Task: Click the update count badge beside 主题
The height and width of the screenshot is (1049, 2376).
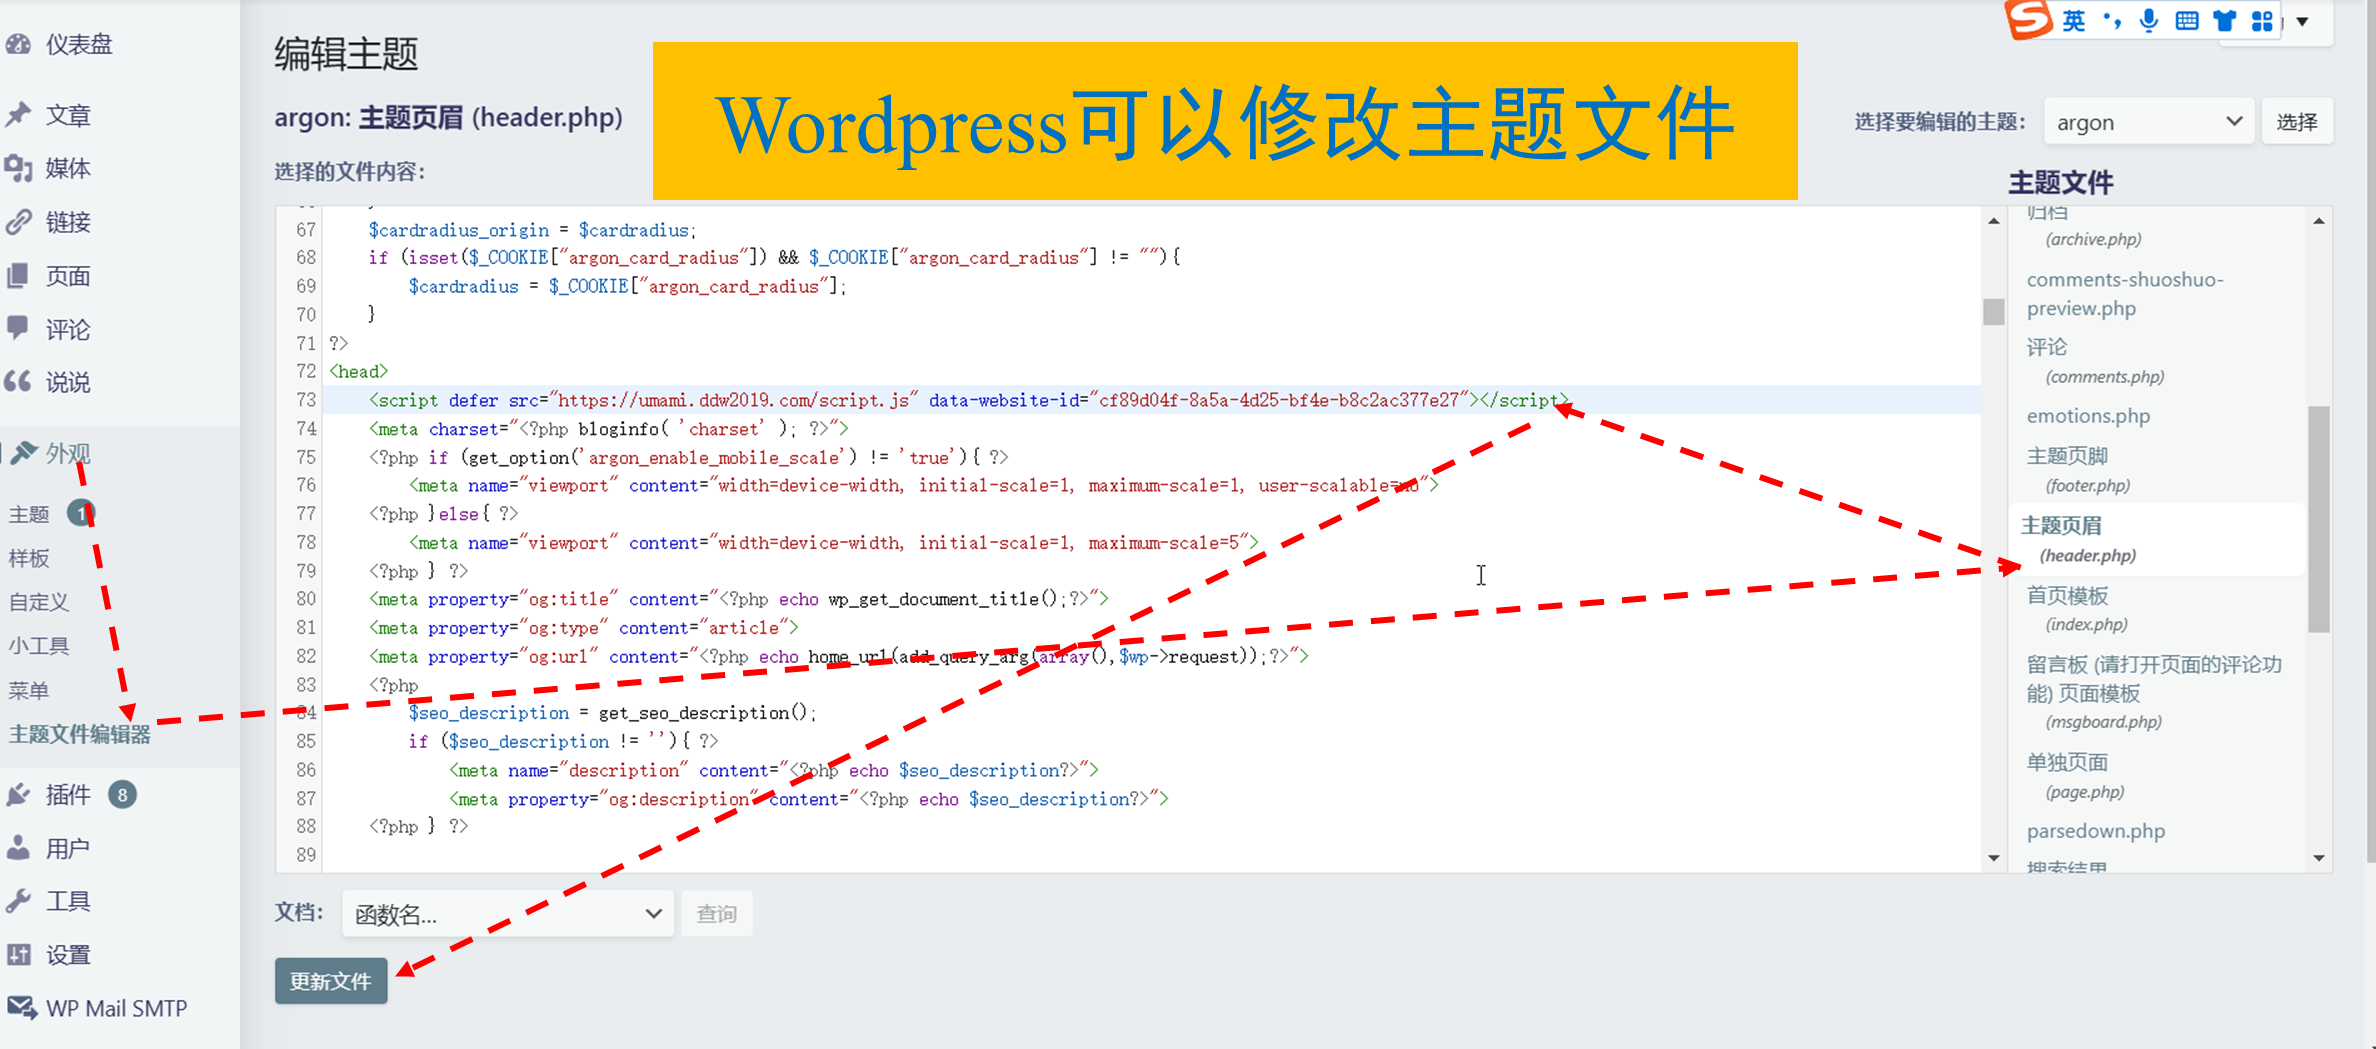Action: pos(81,513)
